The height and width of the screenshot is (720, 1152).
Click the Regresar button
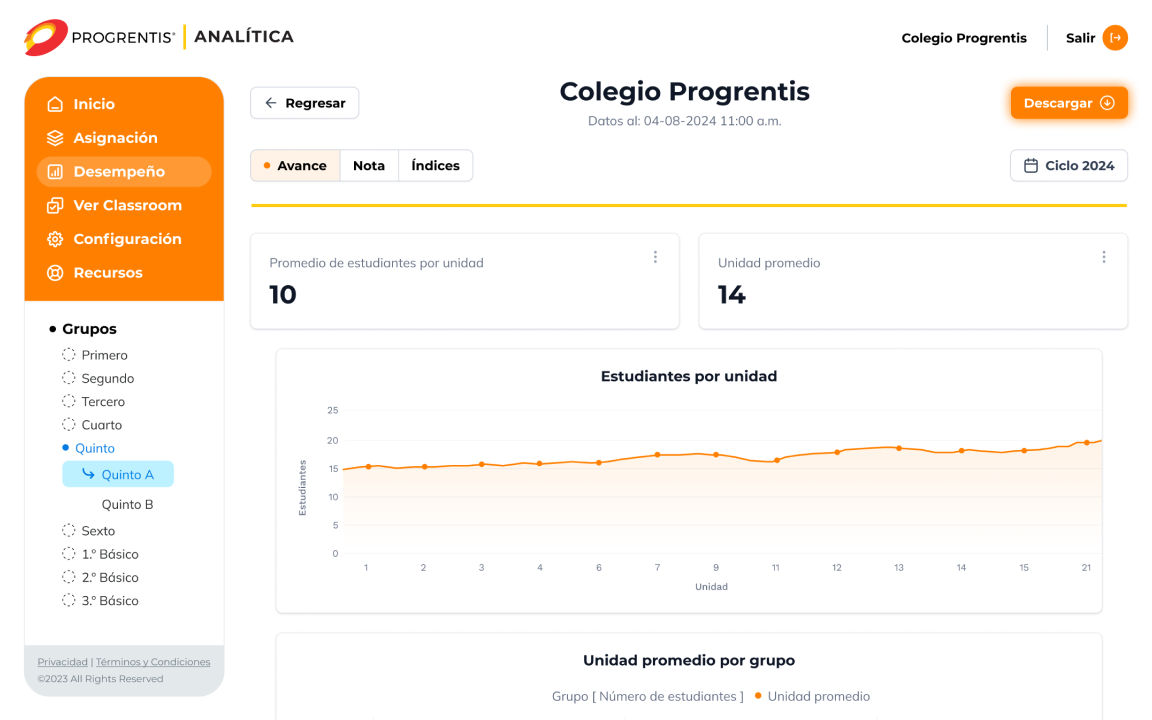coord(304,103)
